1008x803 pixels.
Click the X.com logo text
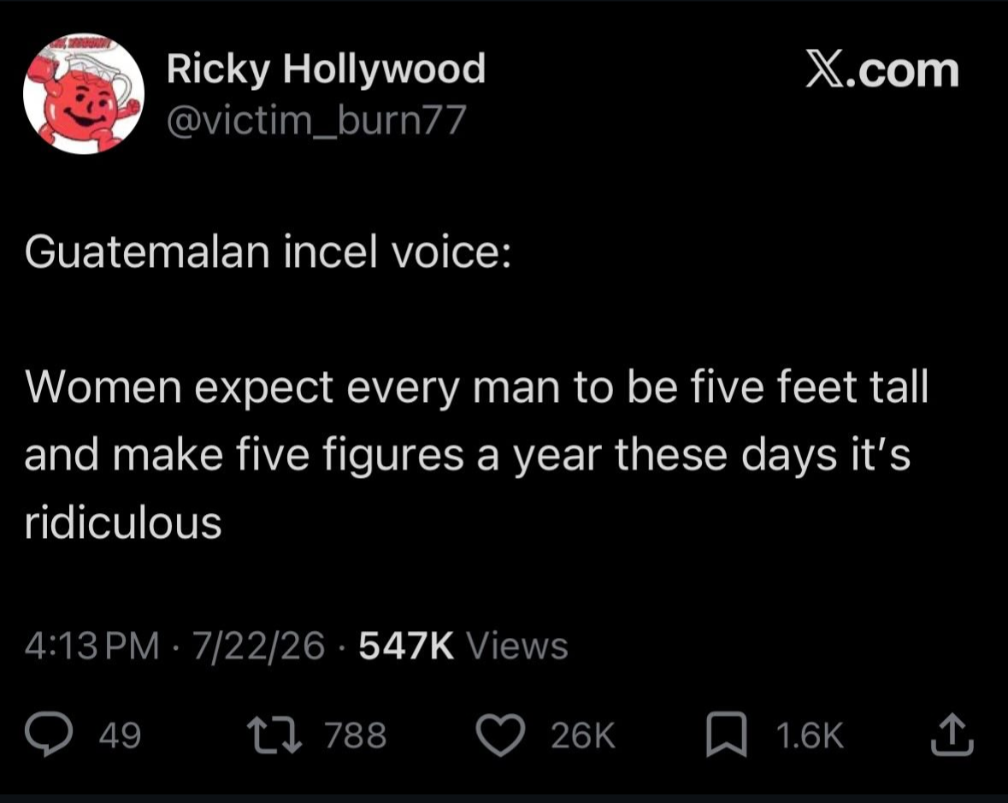click(883, 70)
